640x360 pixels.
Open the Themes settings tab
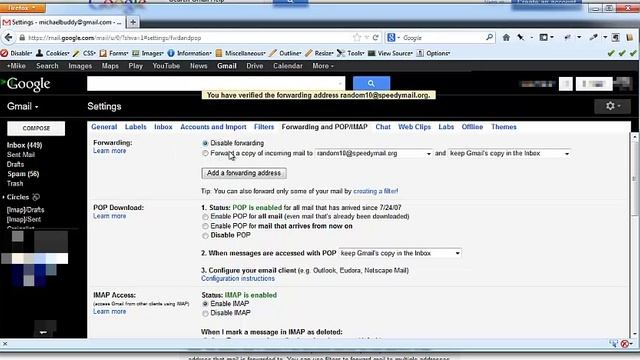pos(504,127)
